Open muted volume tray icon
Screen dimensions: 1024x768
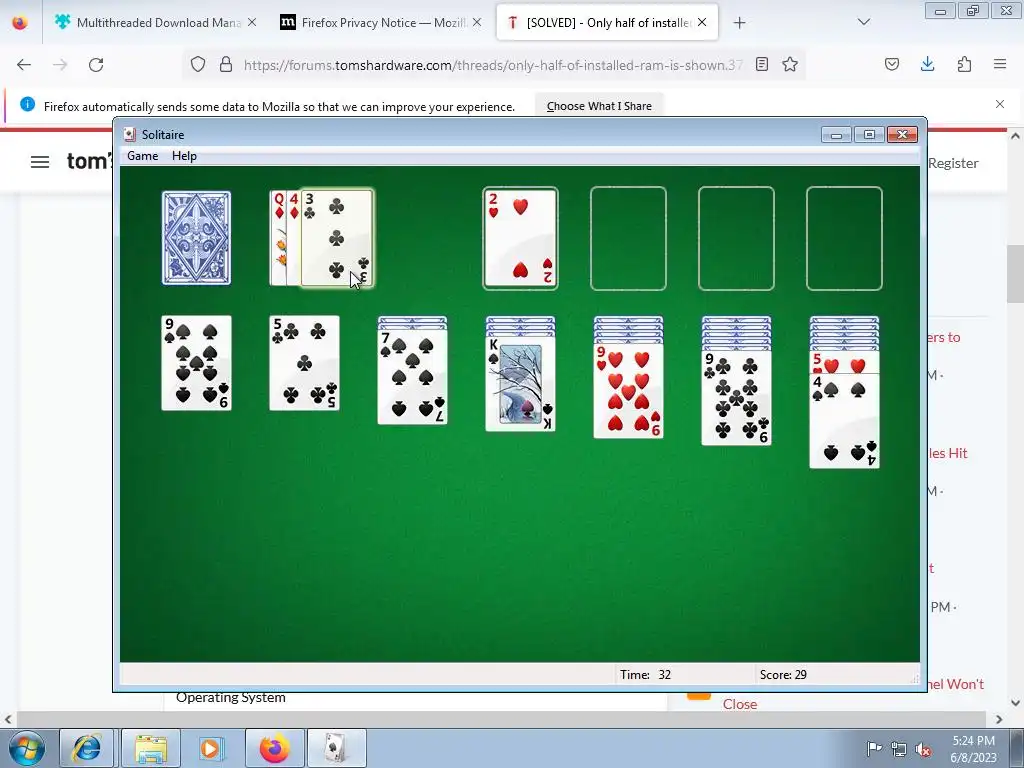(923, 749)
